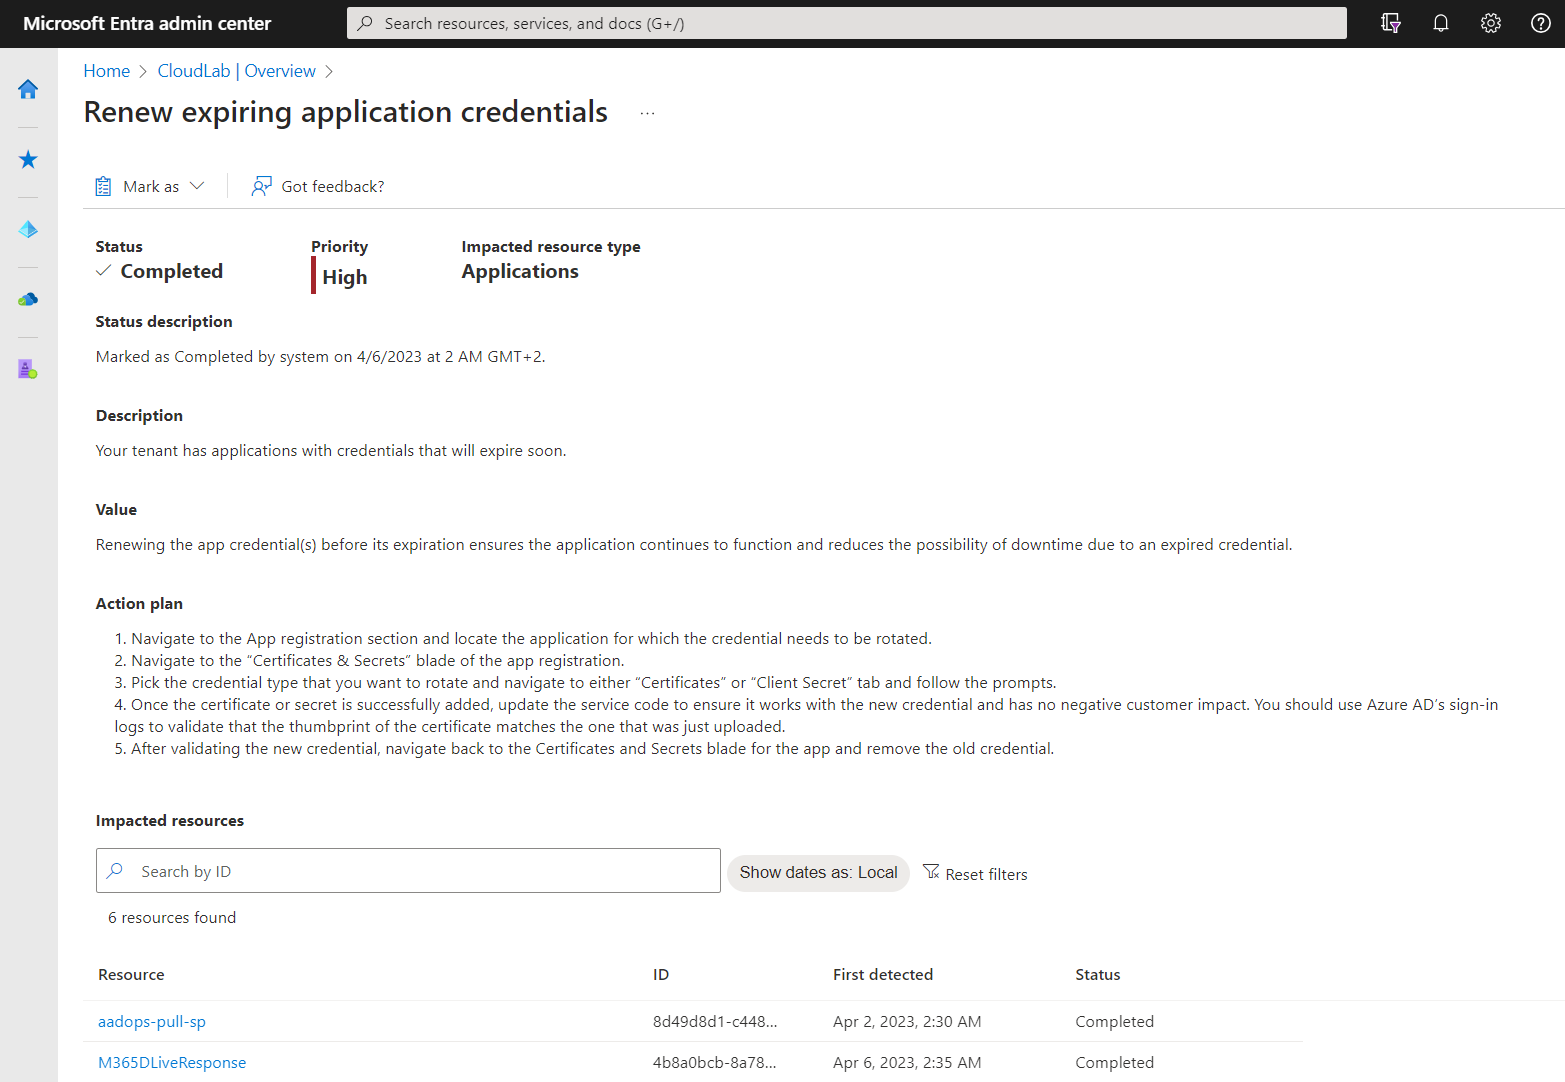The image size is (1565, 1082).
Task: Select the ID cell 4b8a0bcb-8a78...
Action: (715, 1063)
